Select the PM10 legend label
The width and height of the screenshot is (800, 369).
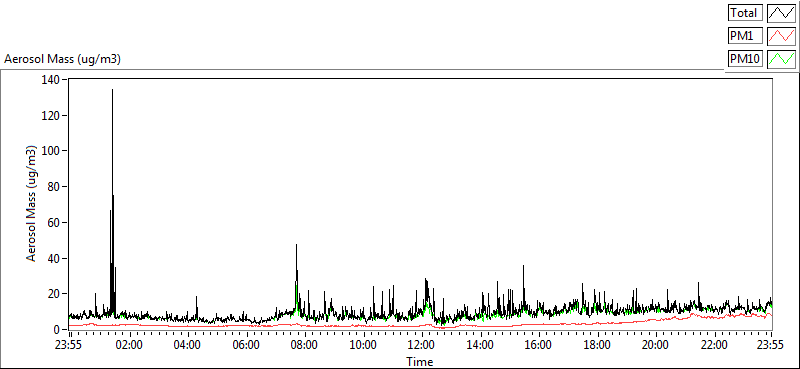click(x=745, y=59)
